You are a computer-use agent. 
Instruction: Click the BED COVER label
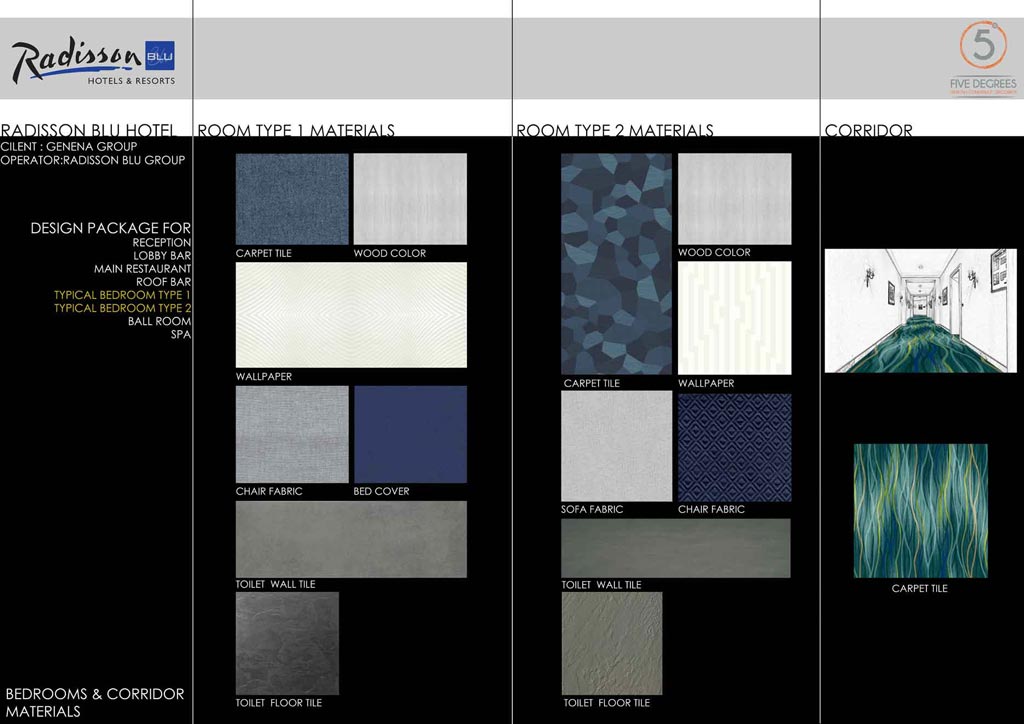pos(381,492)
